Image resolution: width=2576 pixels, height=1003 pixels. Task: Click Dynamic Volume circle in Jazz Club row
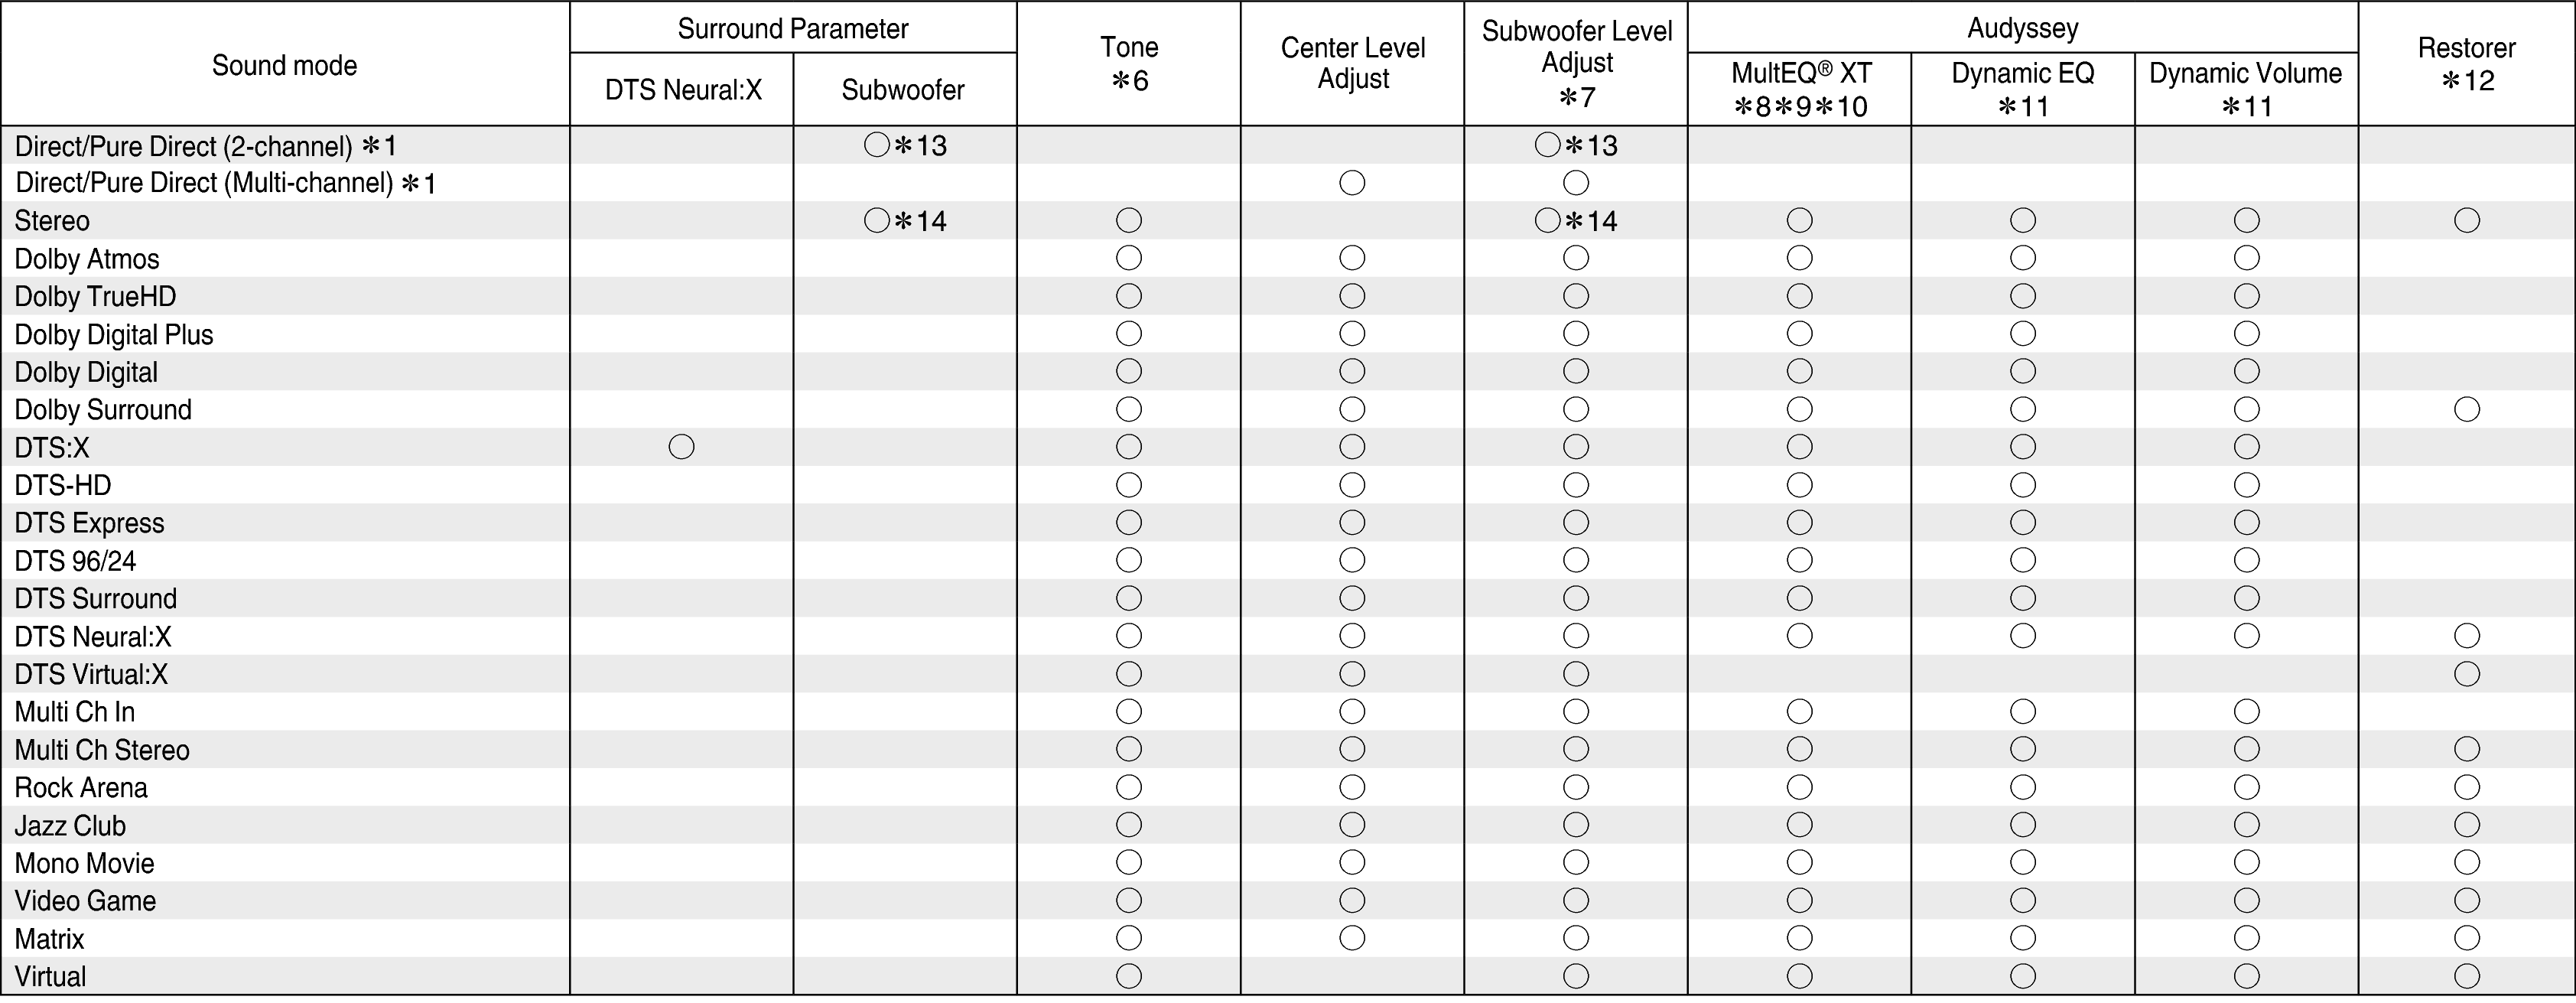[2246, 825]
